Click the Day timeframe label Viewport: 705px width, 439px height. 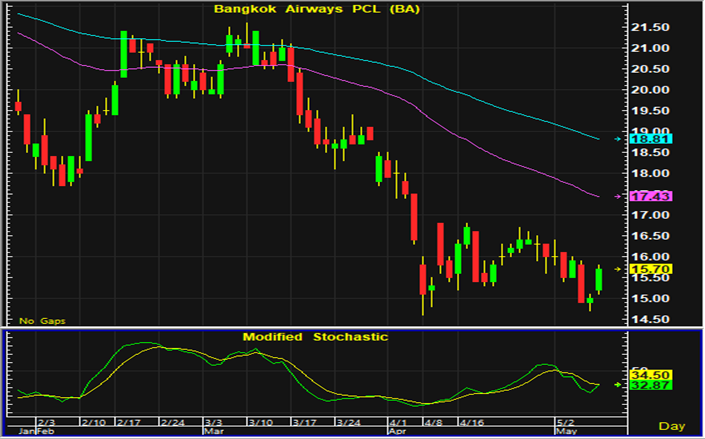[672, 426]
